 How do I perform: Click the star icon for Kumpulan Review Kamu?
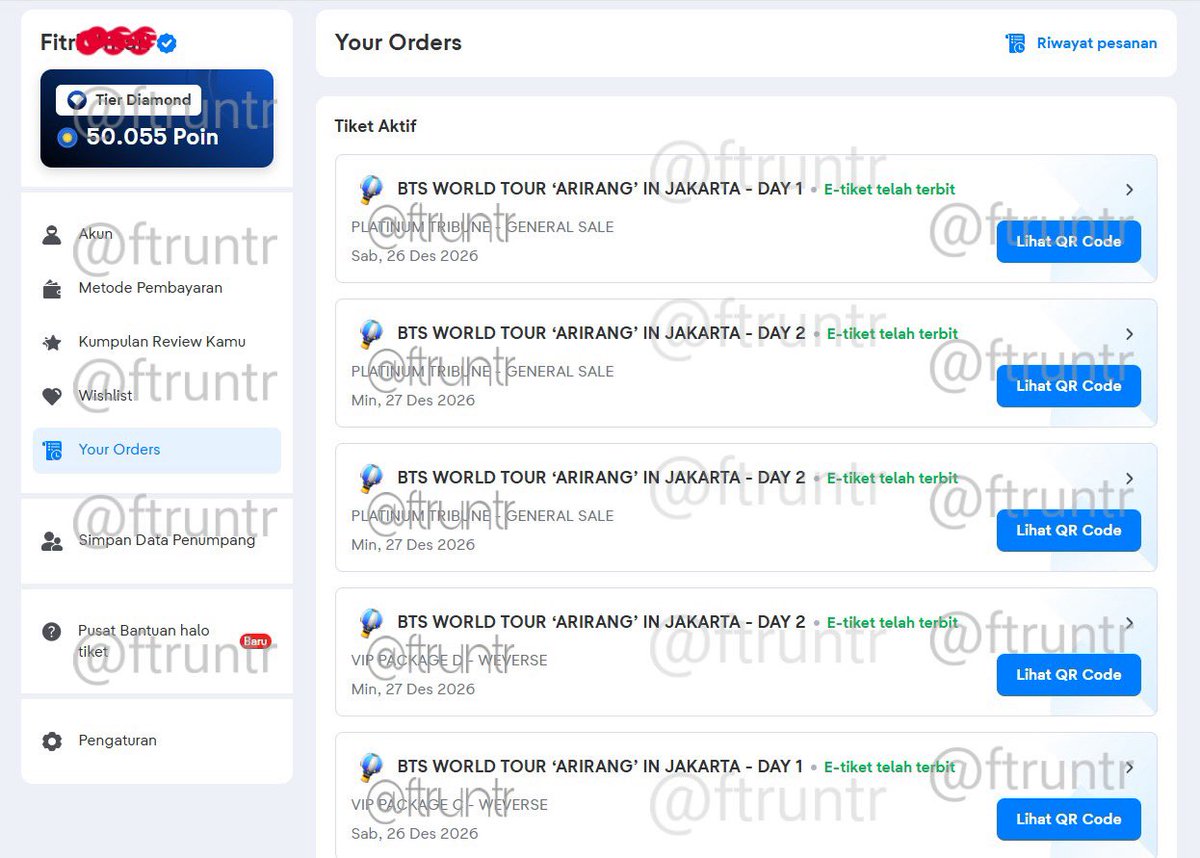click(x=52, y=342)
